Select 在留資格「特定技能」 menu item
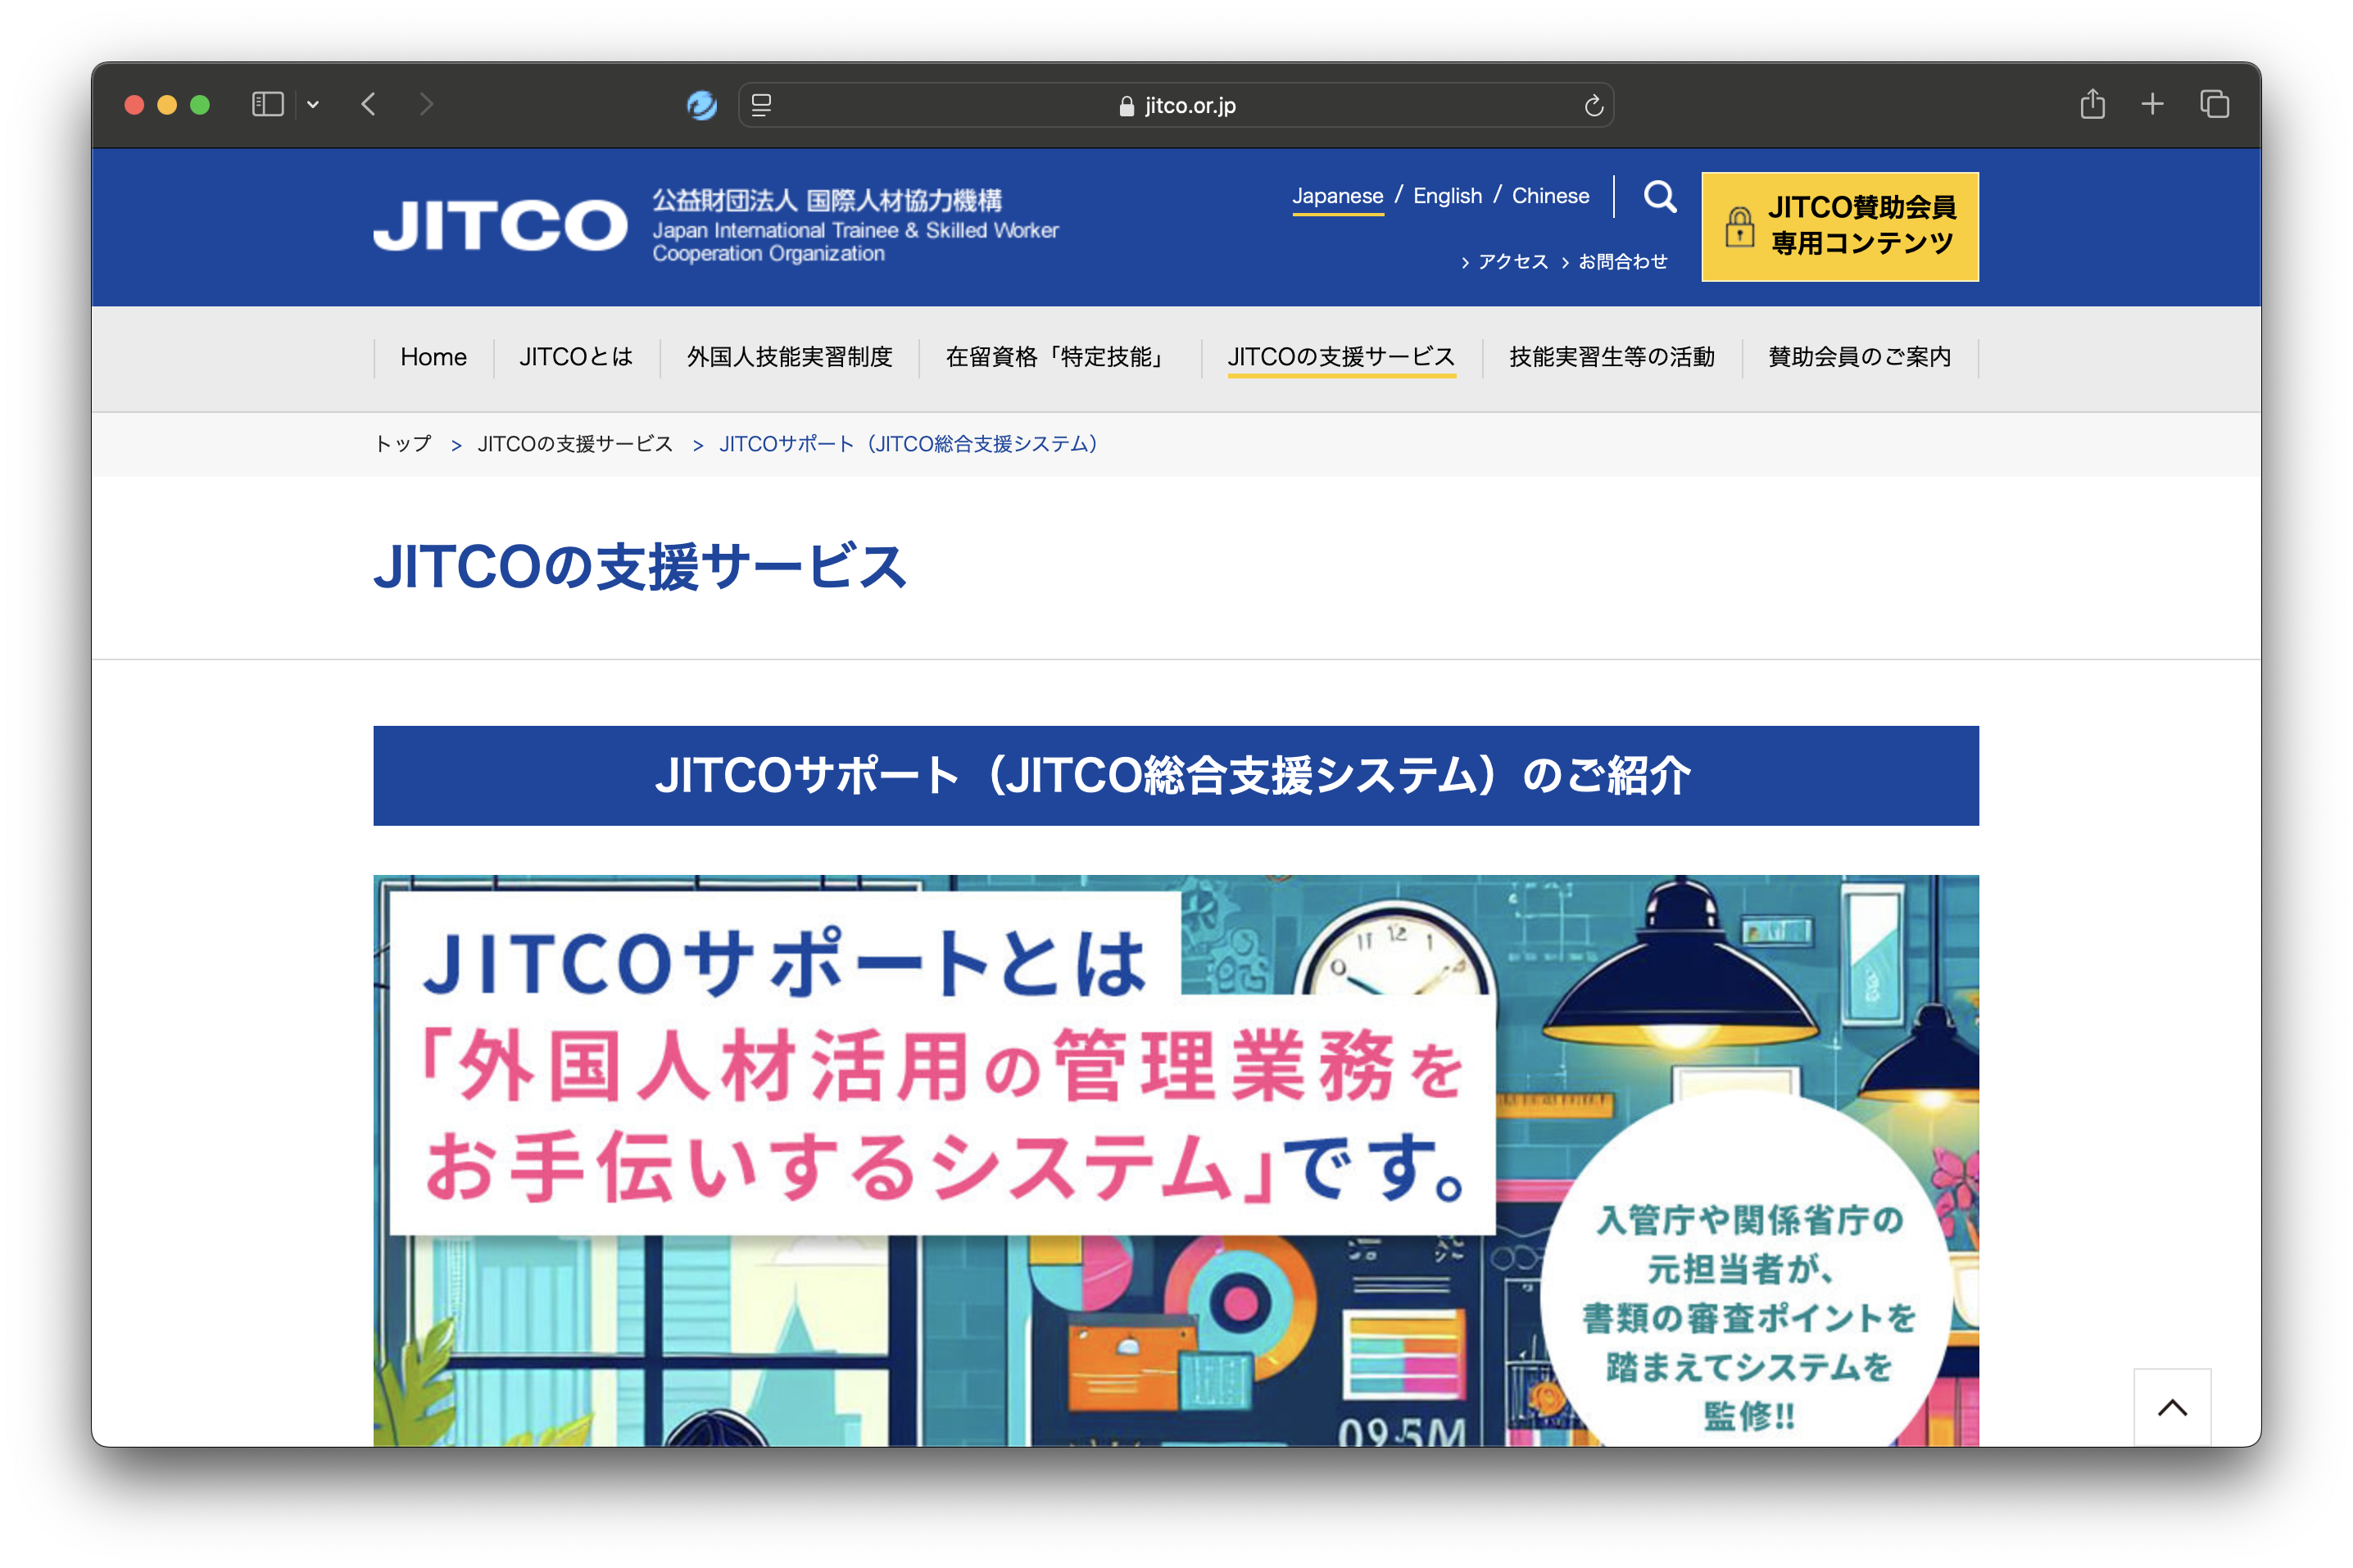Screen dimensions: 2353x1568 pyautogui.click(x=1059, y=357)
